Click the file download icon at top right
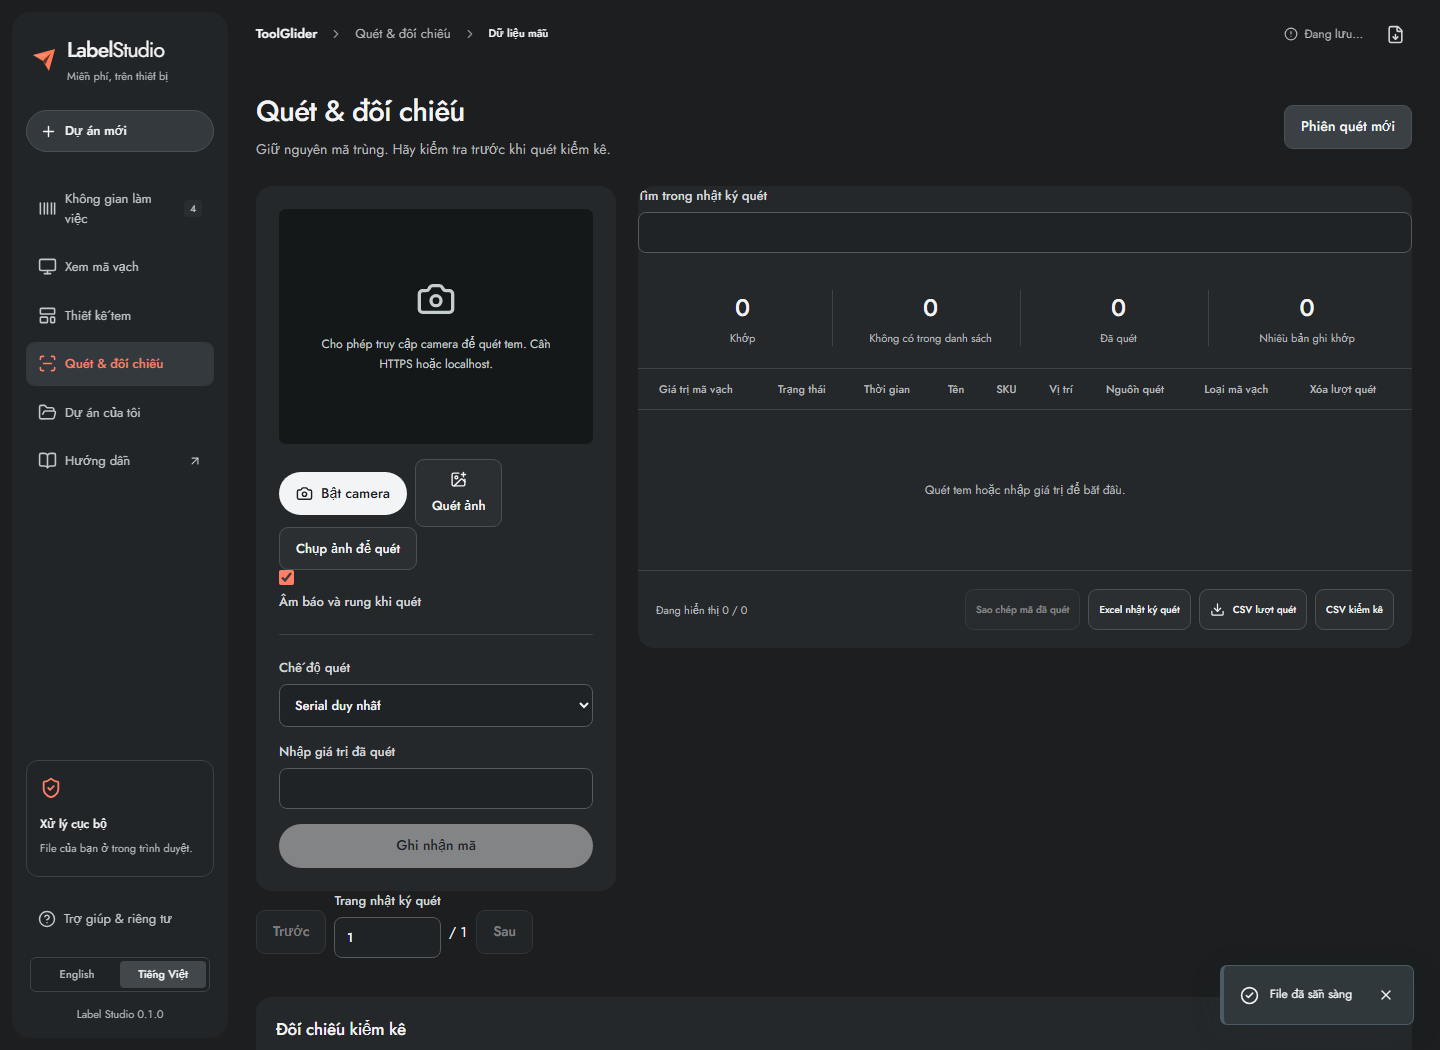The height and width of the screenshot is (1050, 1440). point(1396,34)
